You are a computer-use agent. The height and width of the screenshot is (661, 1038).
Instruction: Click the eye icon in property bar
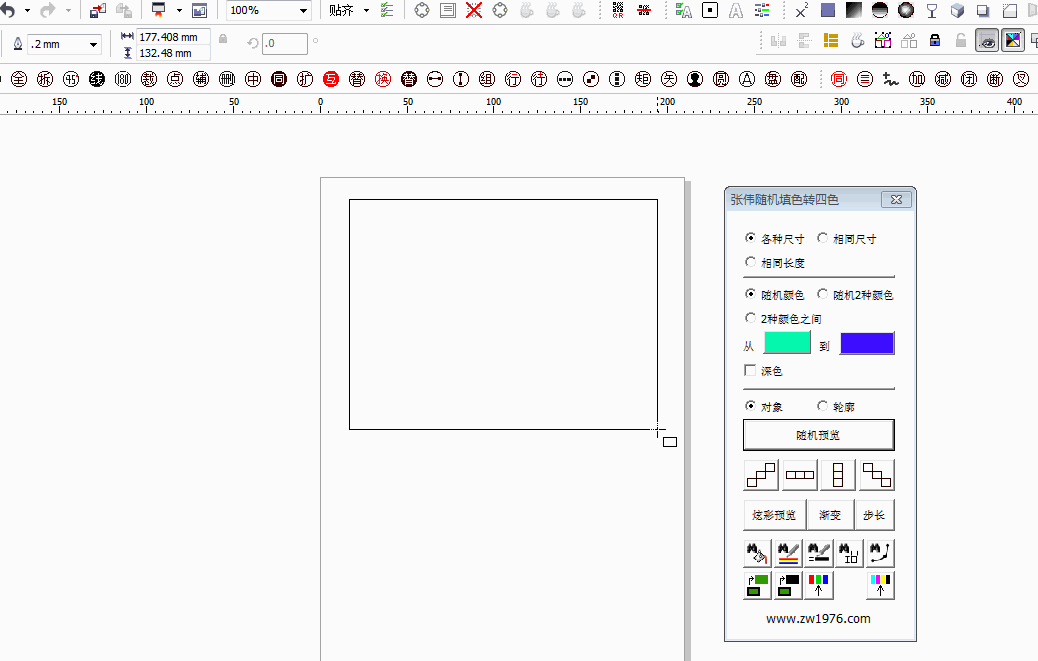click(x=987, y=41)
